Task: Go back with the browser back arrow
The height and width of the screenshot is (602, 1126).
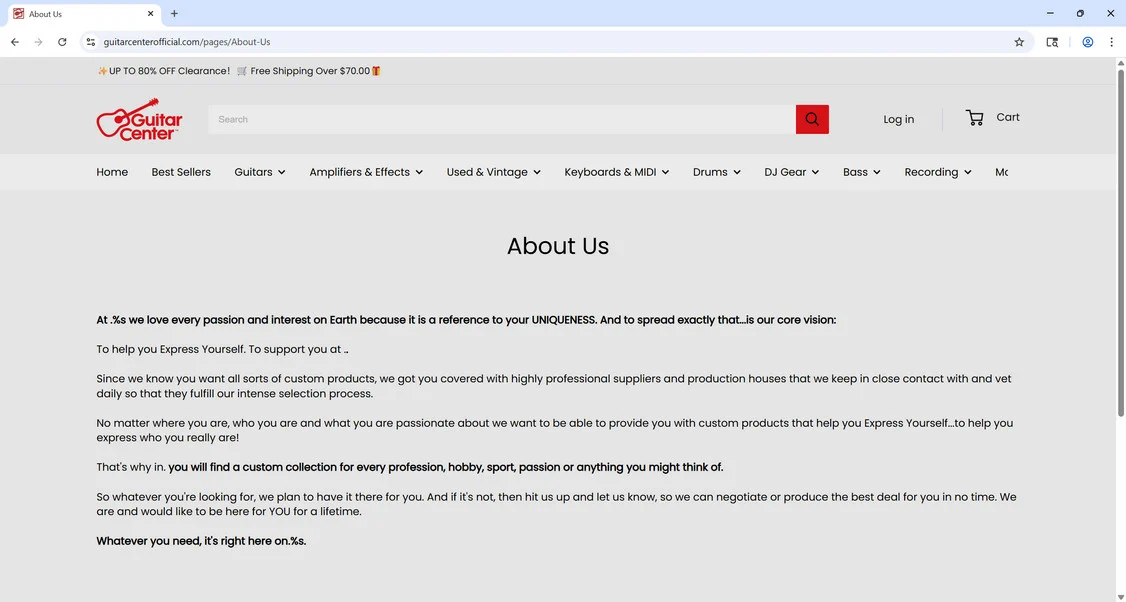Action: tap(15, 42)
